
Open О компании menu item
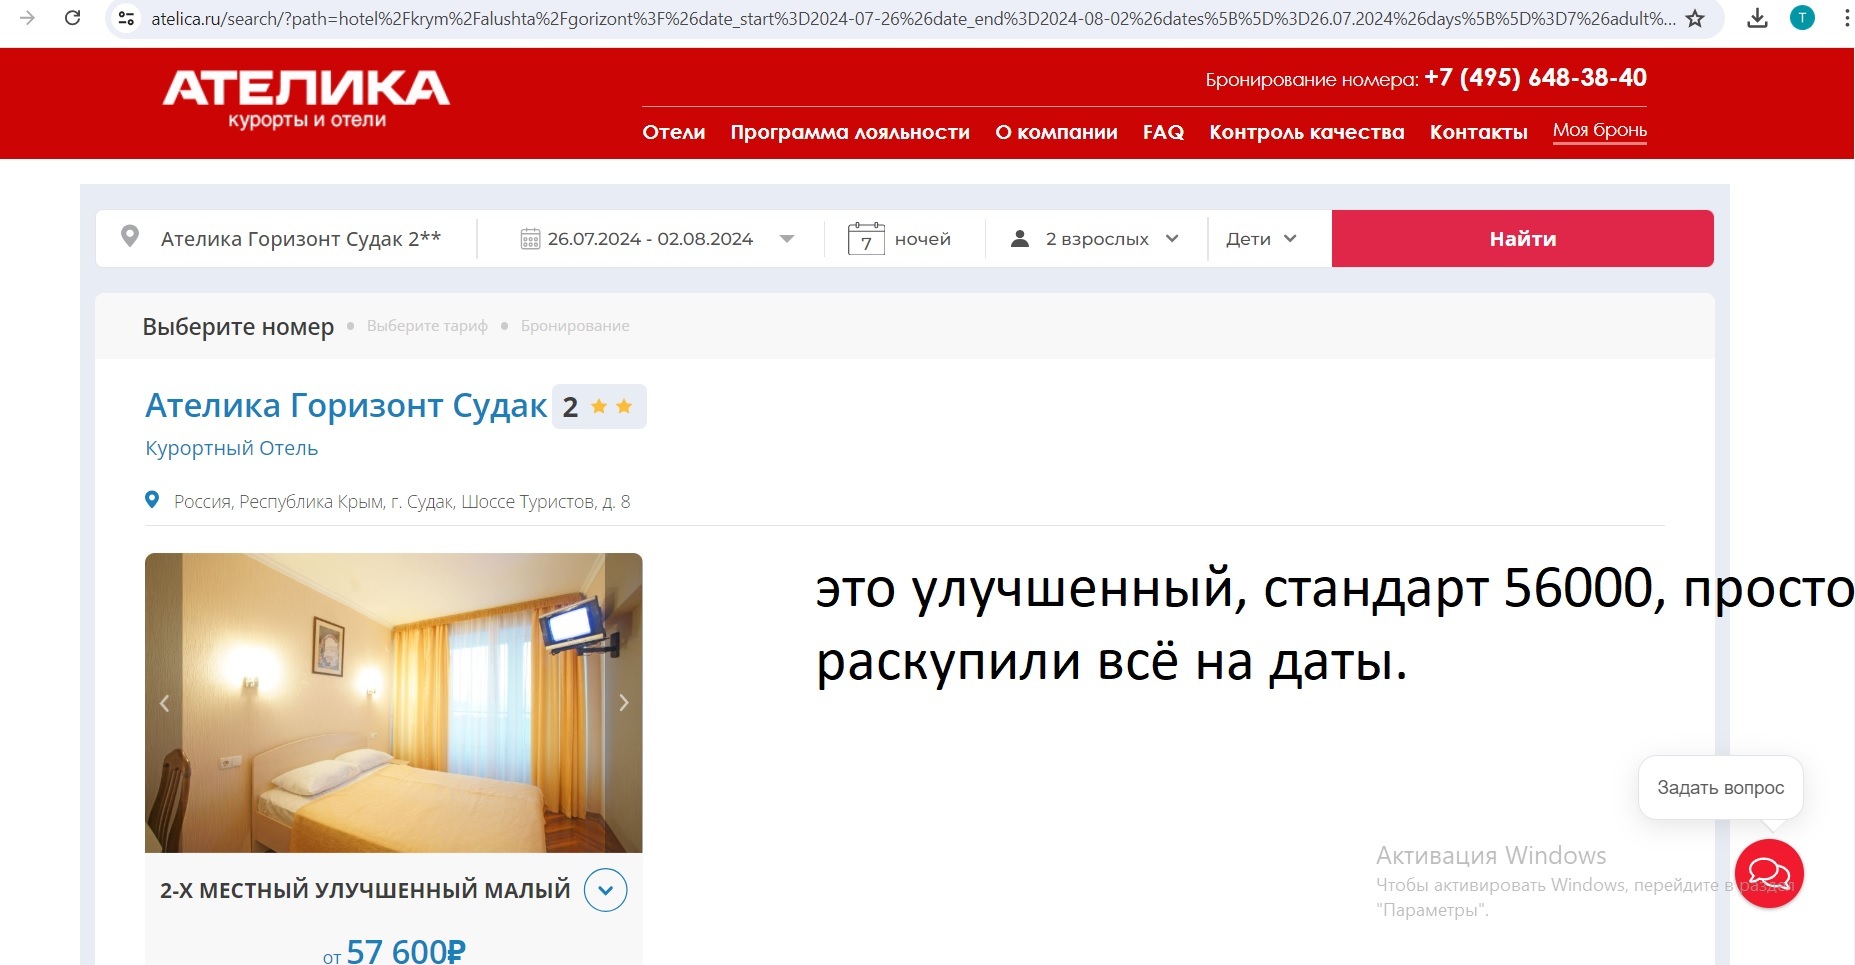[1056, 132]
